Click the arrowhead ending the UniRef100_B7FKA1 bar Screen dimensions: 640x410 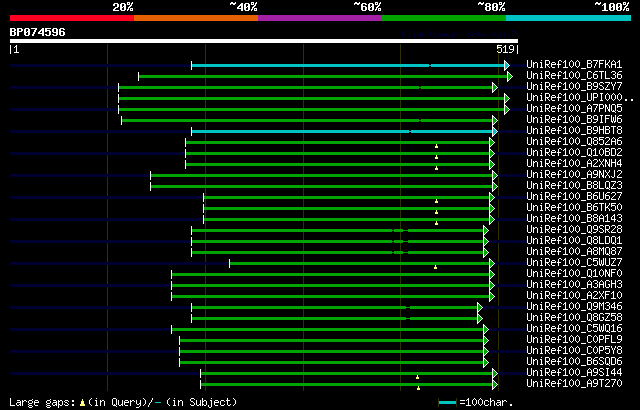pyautogui.click(x=507, y=65)
